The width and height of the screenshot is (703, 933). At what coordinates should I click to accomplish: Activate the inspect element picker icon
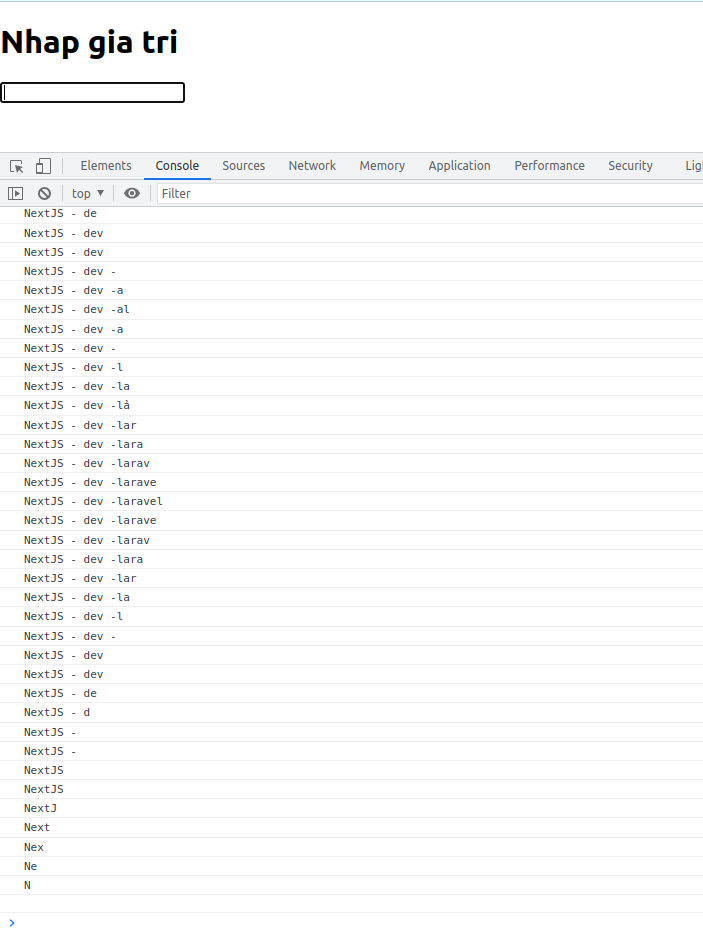[x=16, y=166]
